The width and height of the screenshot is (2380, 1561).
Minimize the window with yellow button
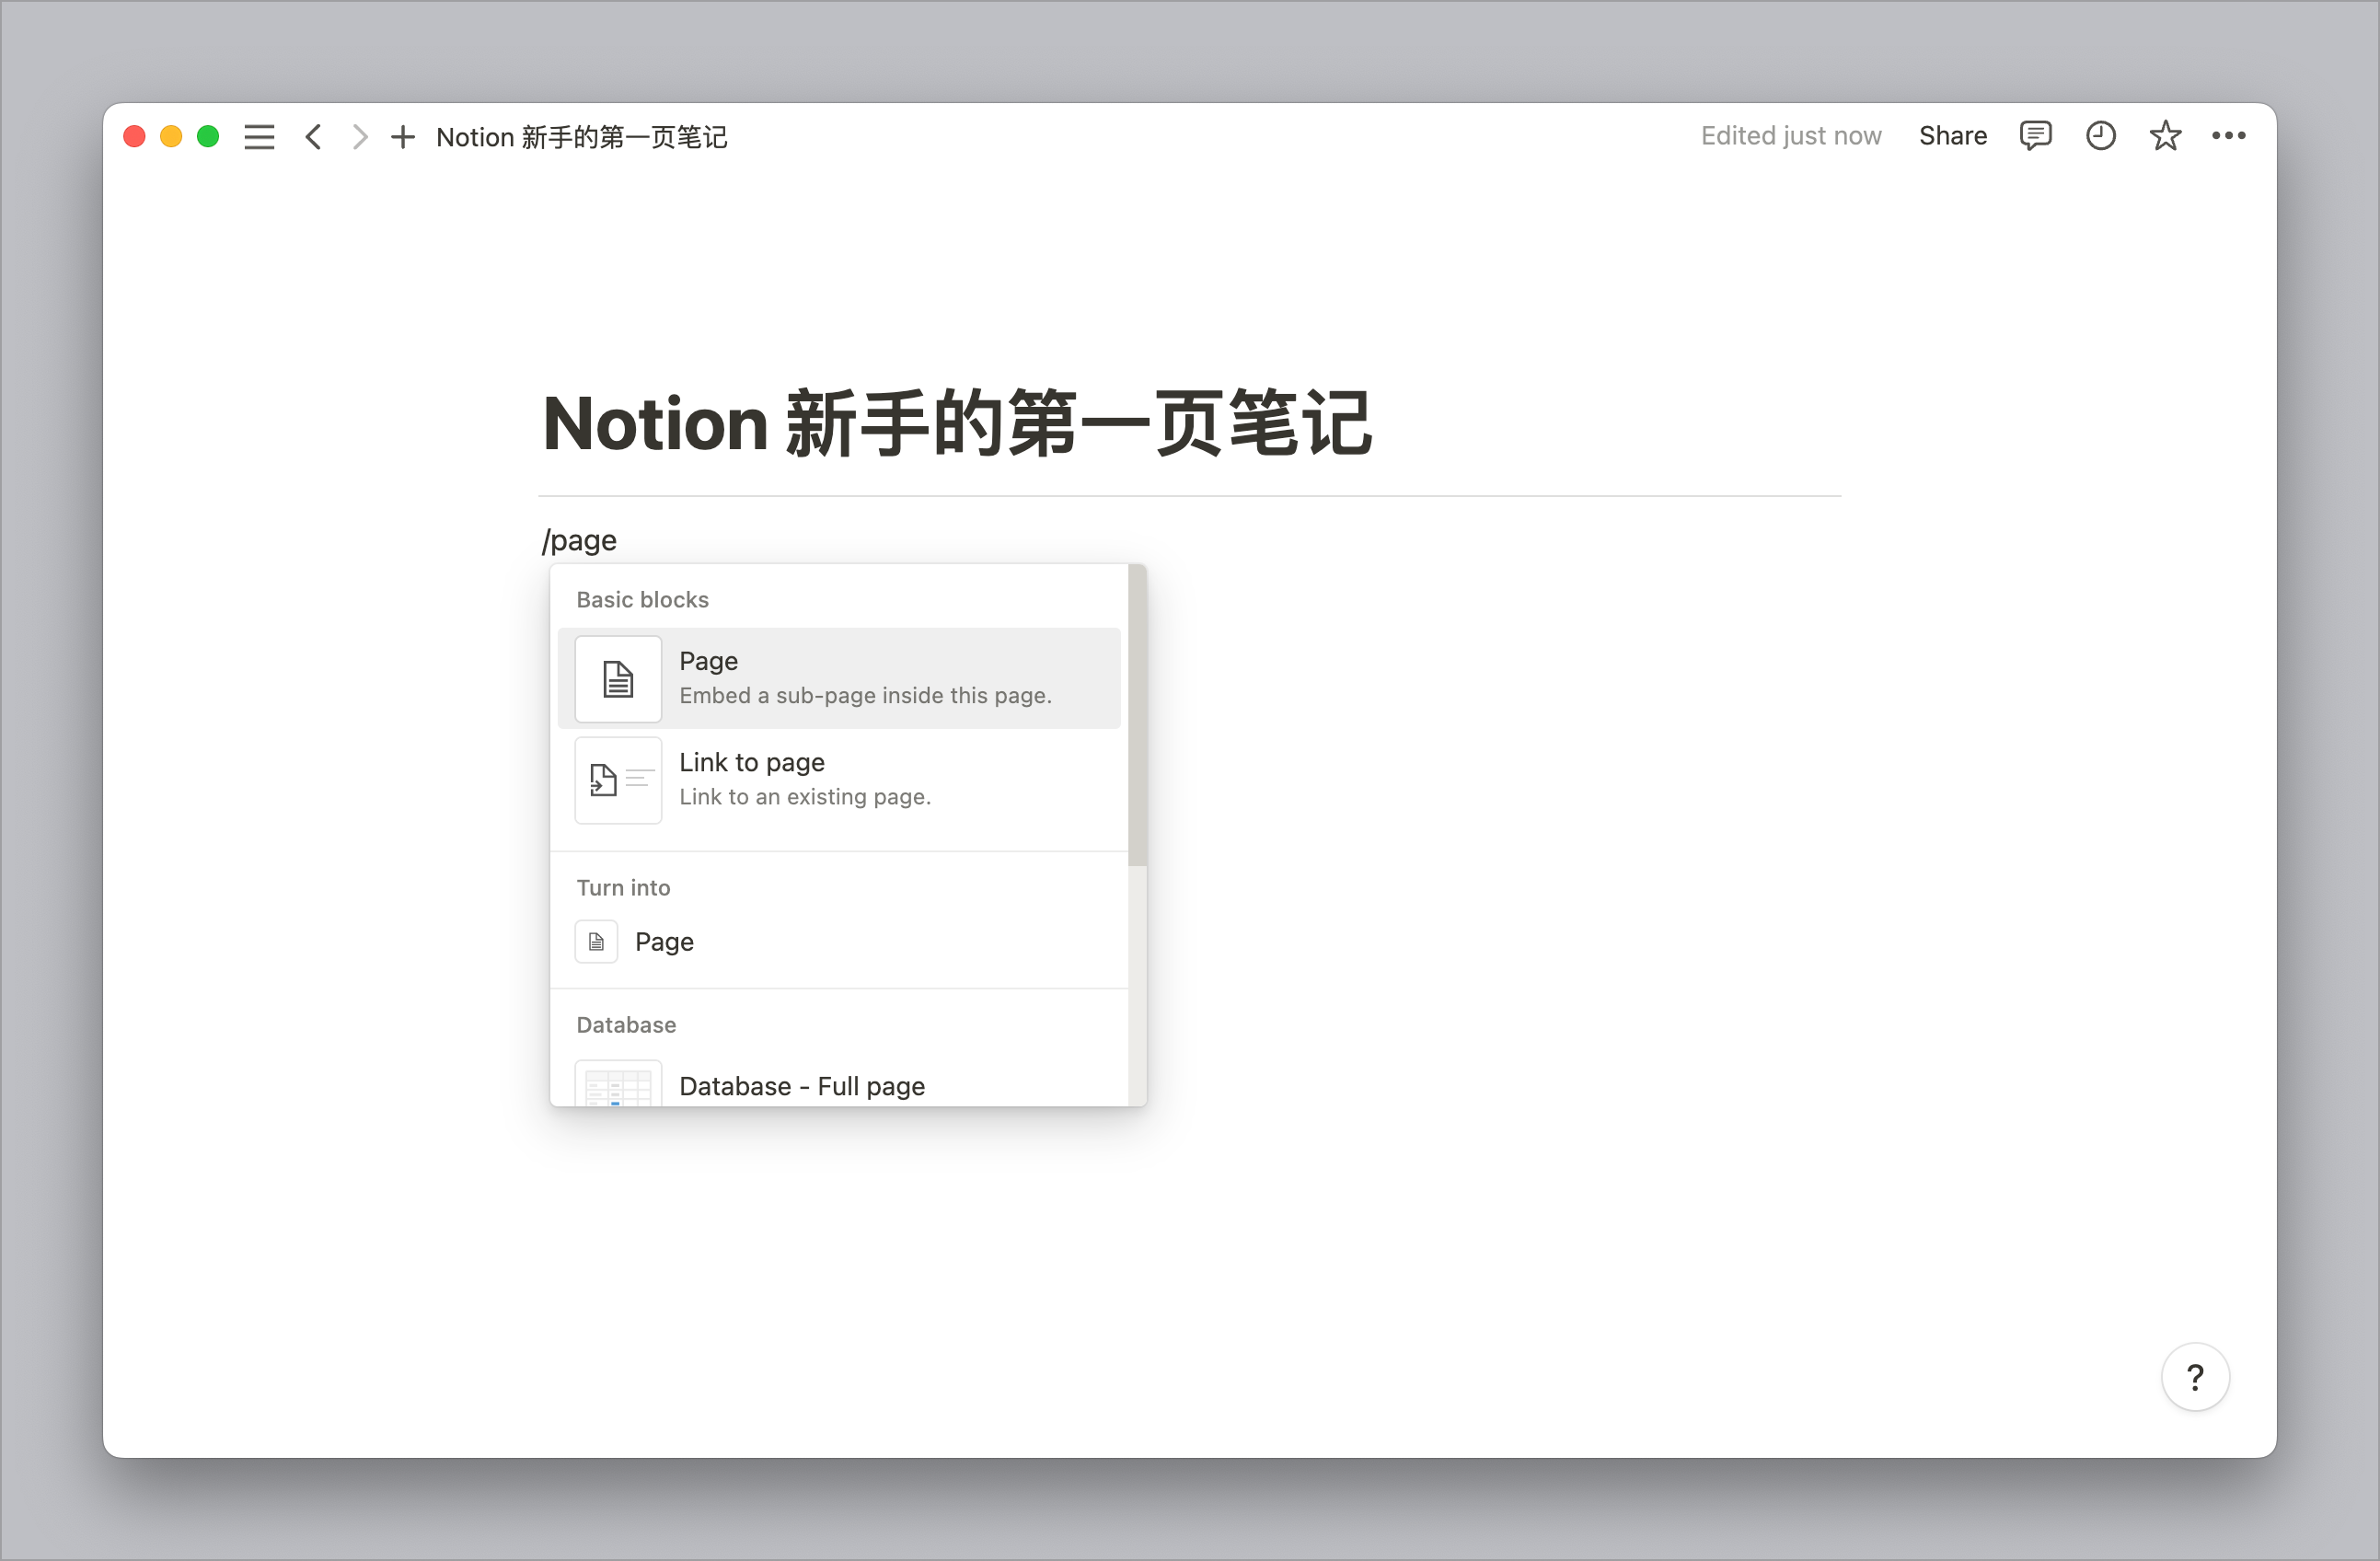tap(171, 136)
